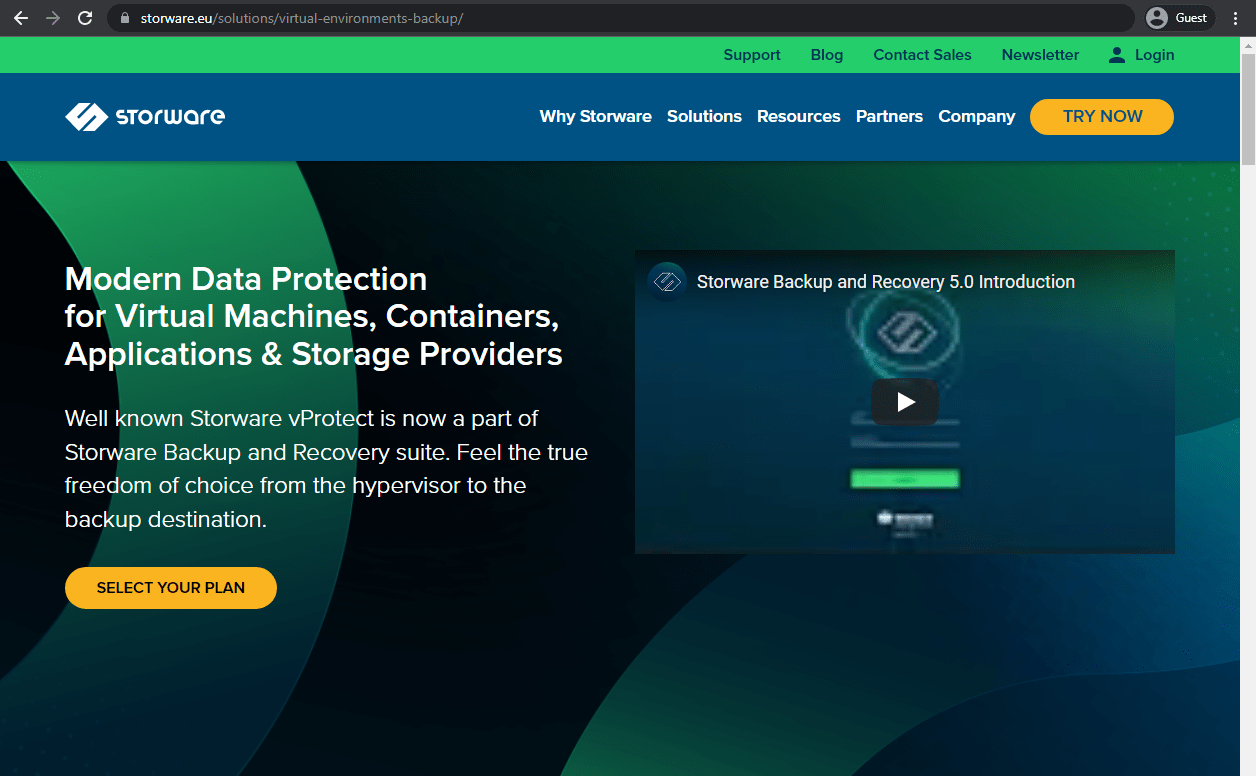
Task: Click the Storware icon inside the video player
Action: [x=666, y=282]
